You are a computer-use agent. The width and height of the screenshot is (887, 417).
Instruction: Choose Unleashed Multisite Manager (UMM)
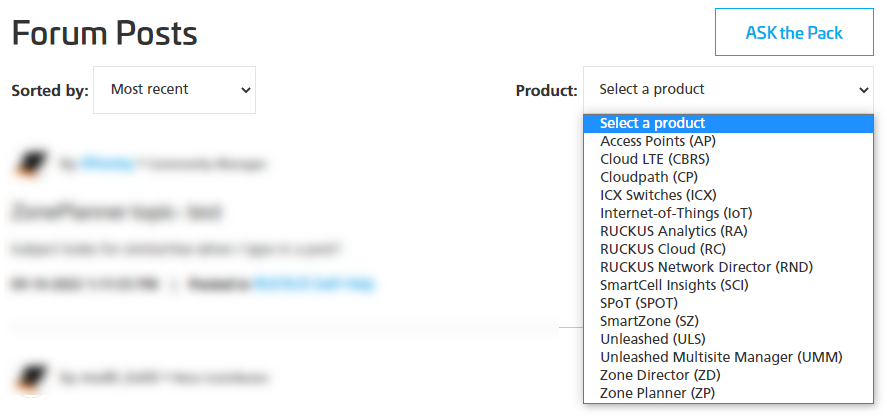[x=729, y=357]
